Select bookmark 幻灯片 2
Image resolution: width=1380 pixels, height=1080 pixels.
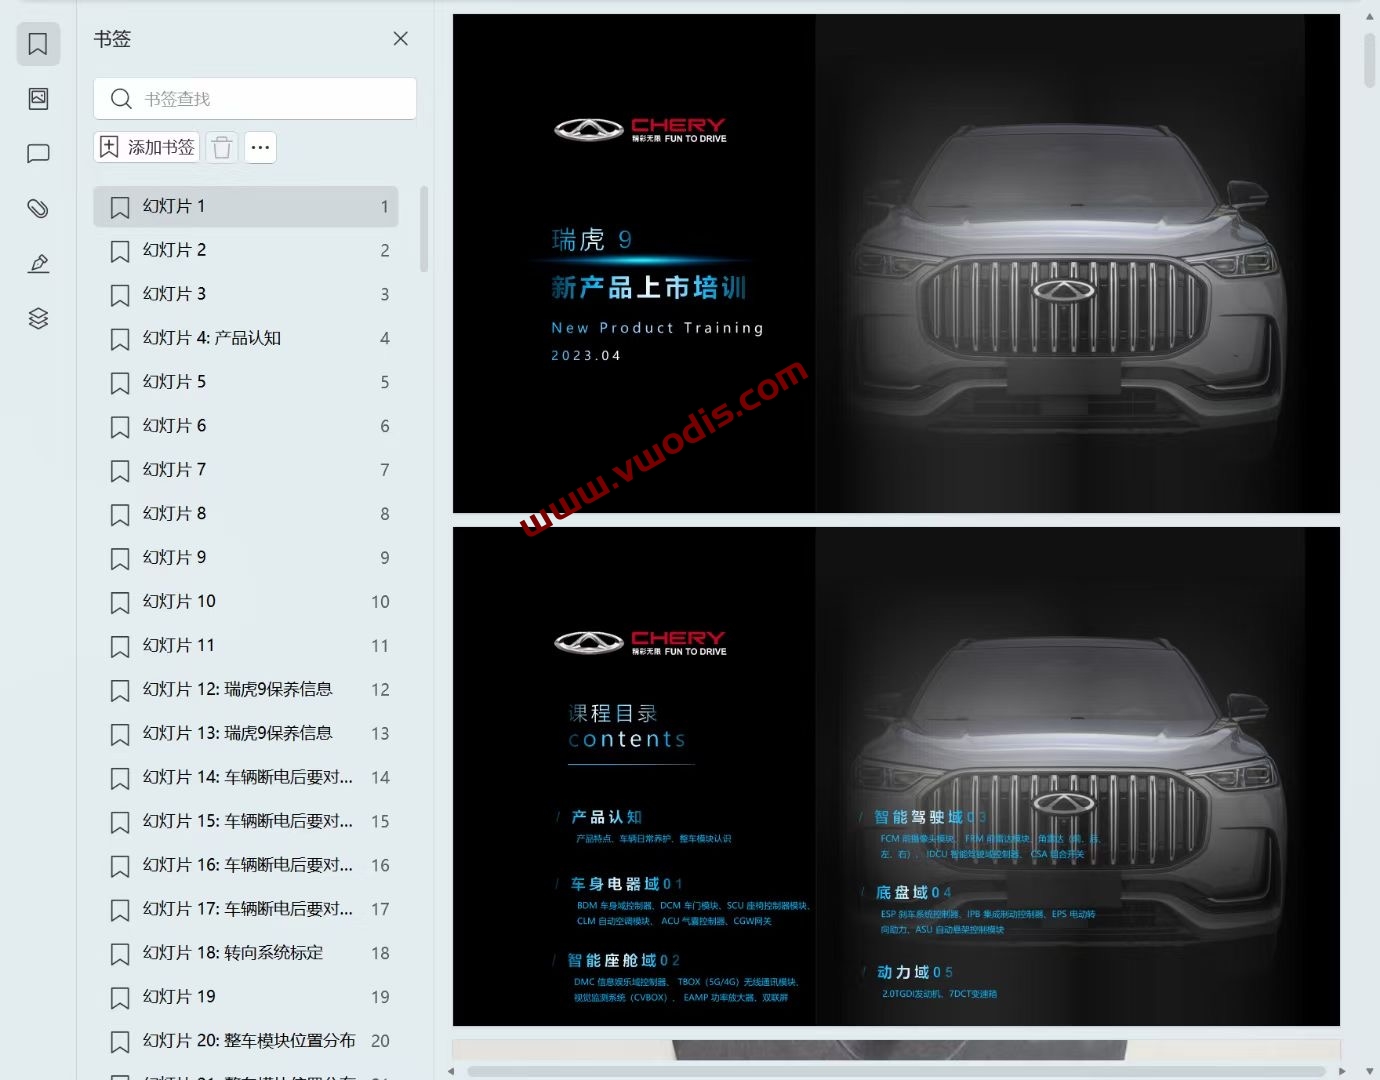tap(246, 250)
